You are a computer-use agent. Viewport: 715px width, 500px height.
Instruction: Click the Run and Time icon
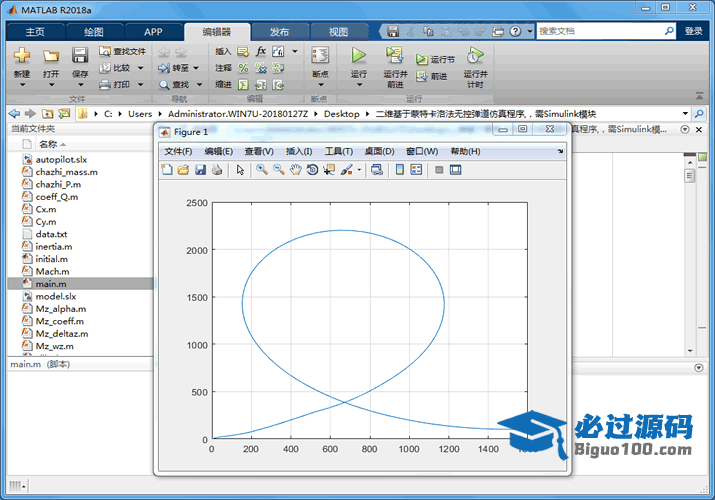475,56
